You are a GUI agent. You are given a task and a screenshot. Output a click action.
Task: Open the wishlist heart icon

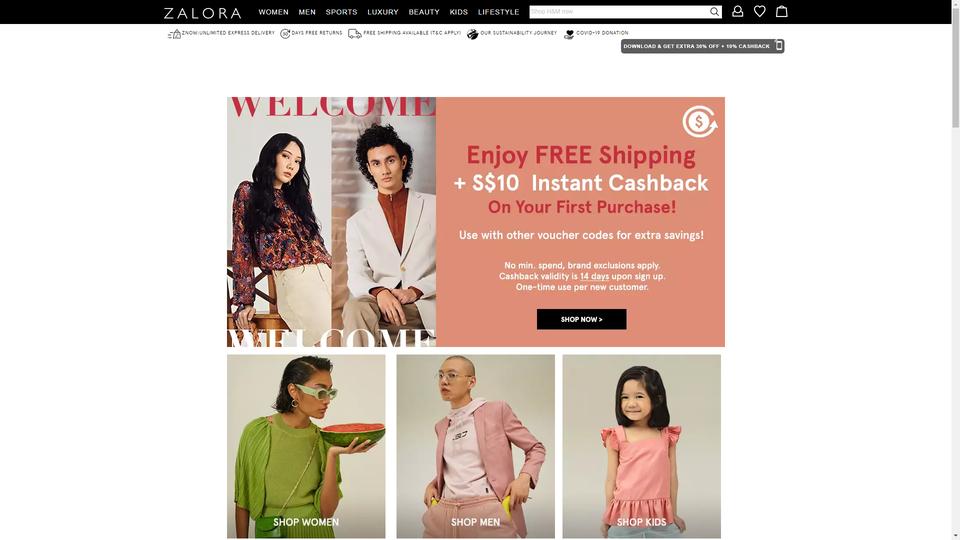[x=759, y=11]
